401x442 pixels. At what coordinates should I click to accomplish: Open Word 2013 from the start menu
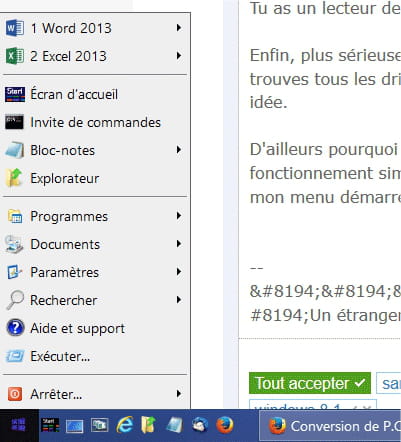(x=95, y=28)
